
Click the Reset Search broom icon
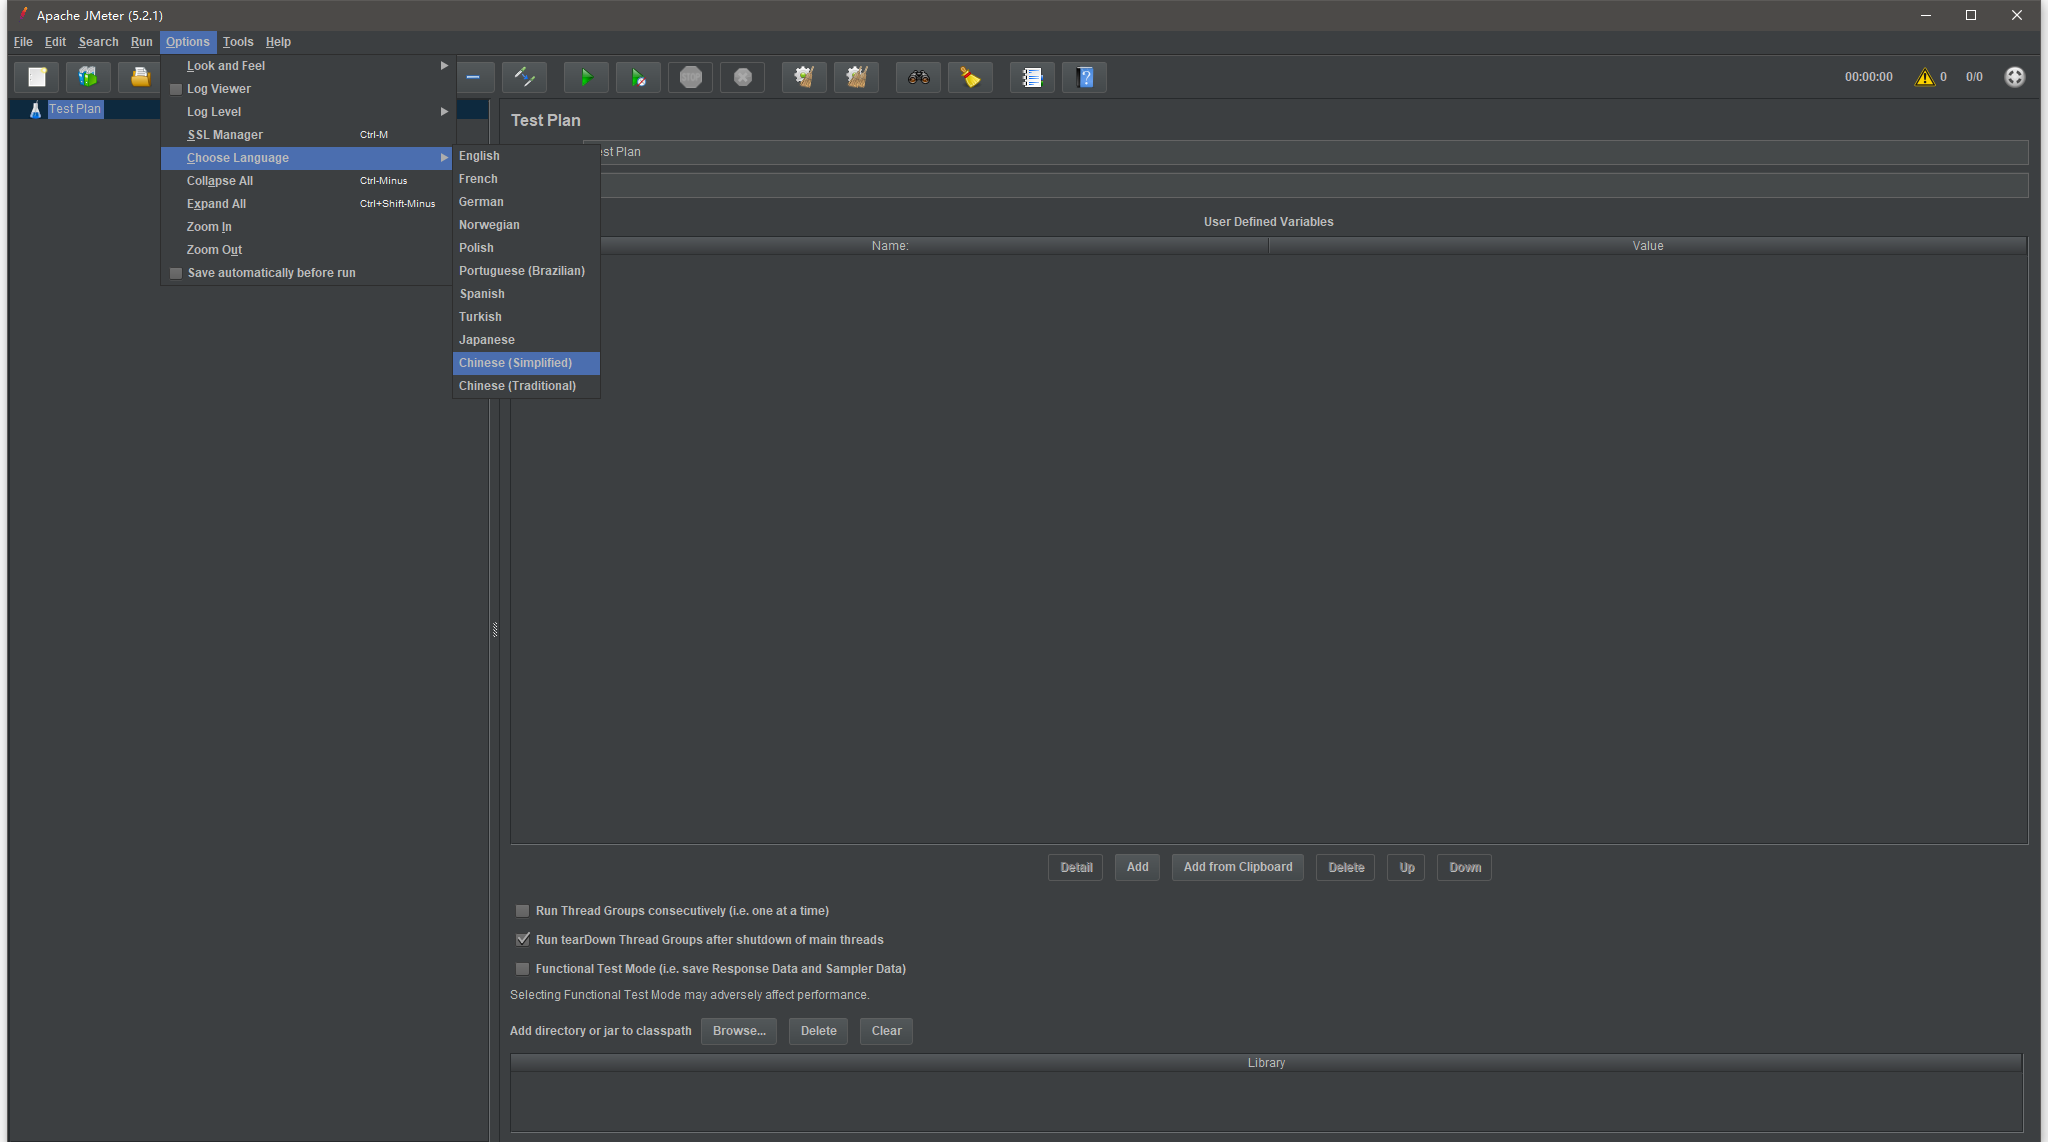[x=970, y=77]
